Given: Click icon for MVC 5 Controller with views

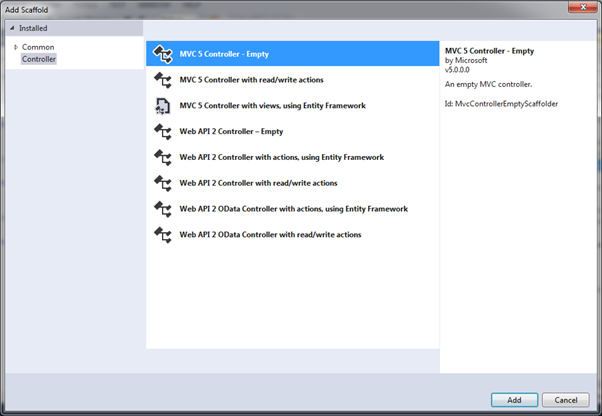Looking at the screenshot, I should 162,106.
